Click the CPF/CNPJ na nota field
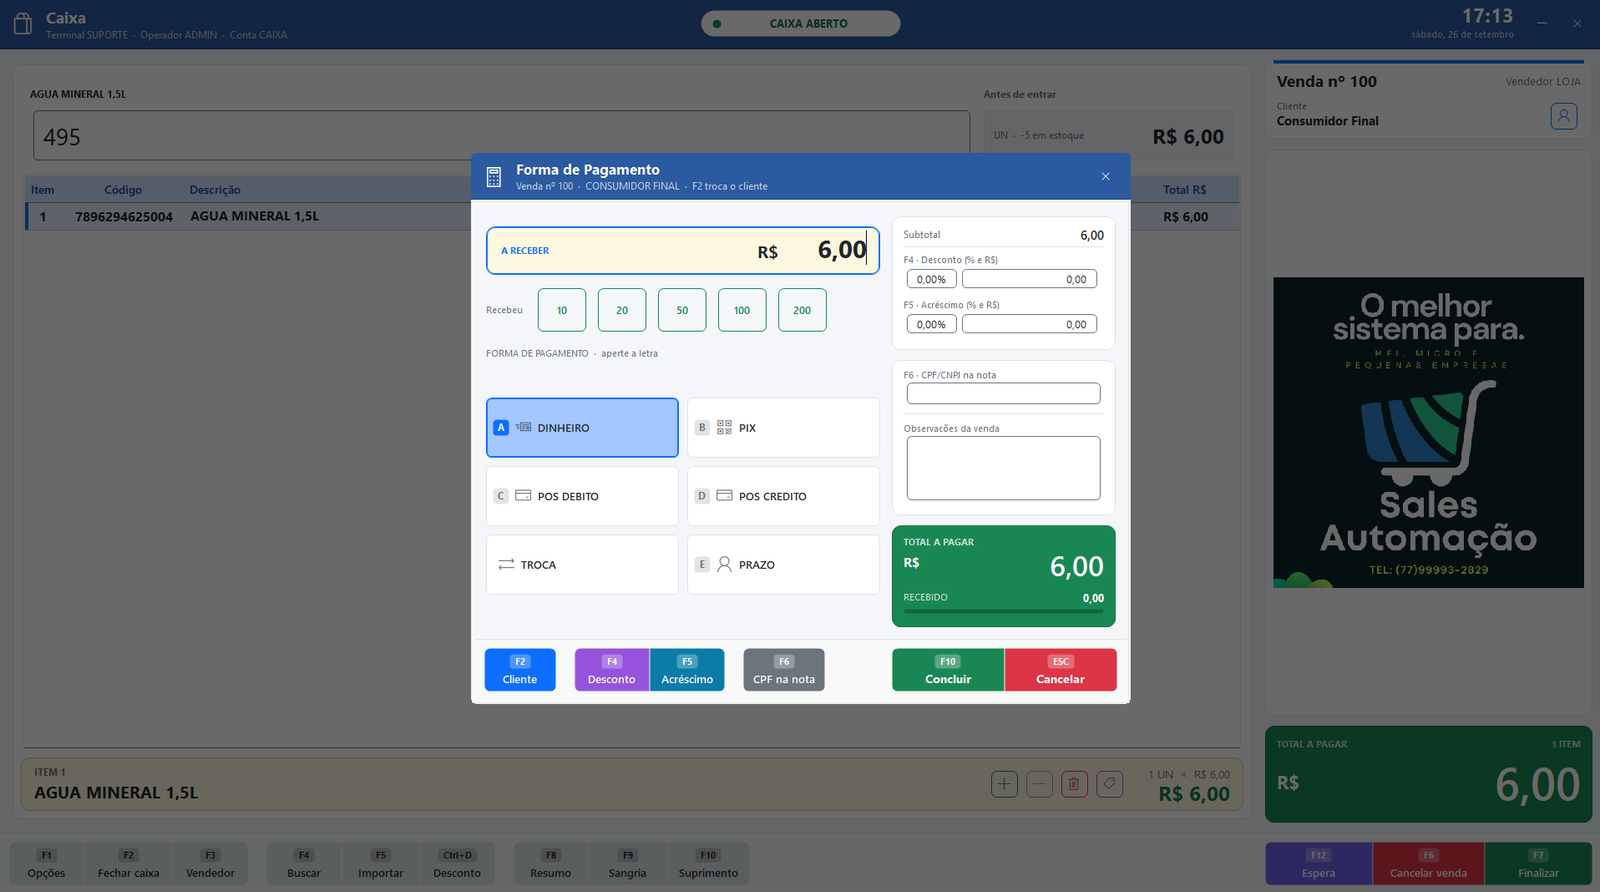1600x892 pixels. [1003, 394]
